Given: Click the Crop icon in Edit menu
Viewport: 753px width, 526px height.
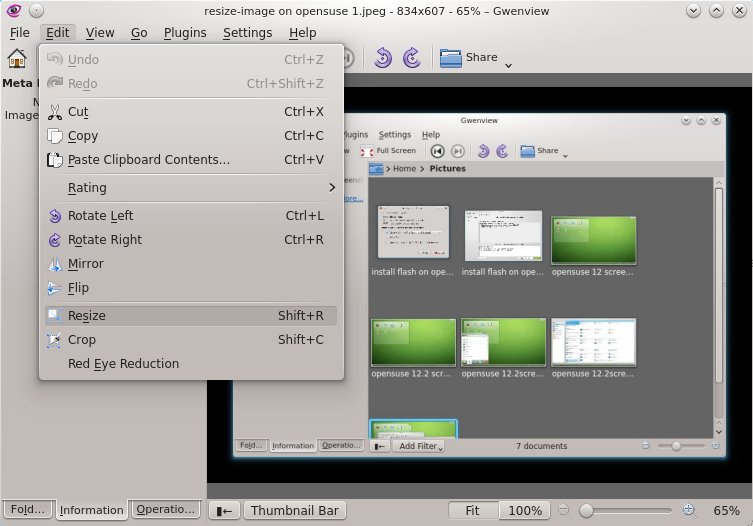Looking at the screenshot, I should click(x=54, y=340).
